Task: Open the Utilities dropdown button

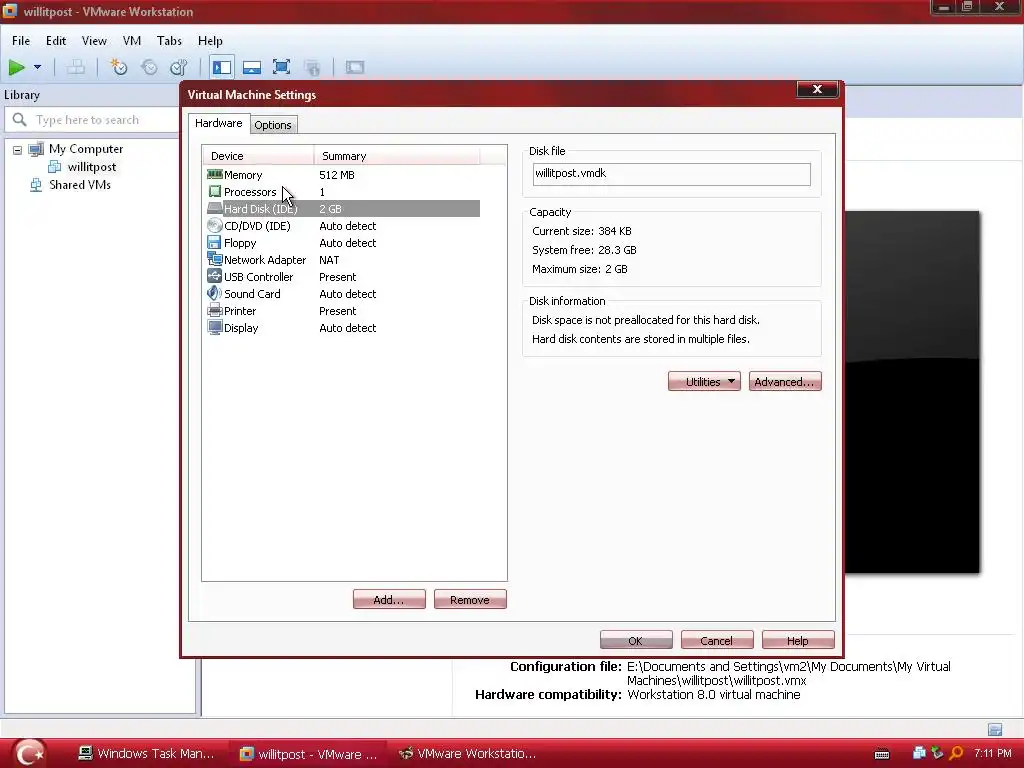Action: [704, 381]
